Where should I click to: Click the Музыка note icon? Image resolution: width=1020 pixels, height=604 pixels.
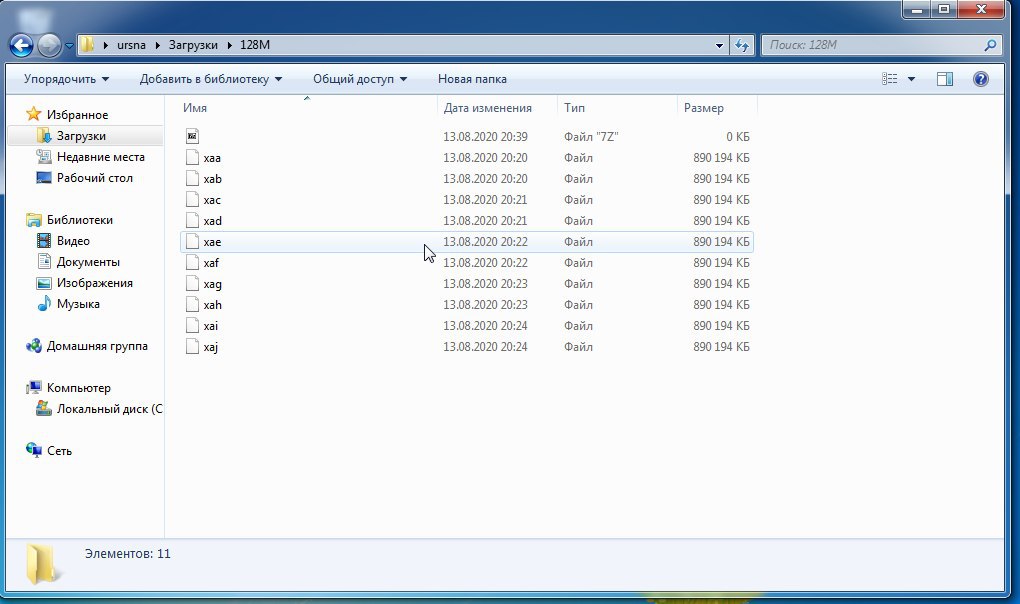(x=44, y=304)
